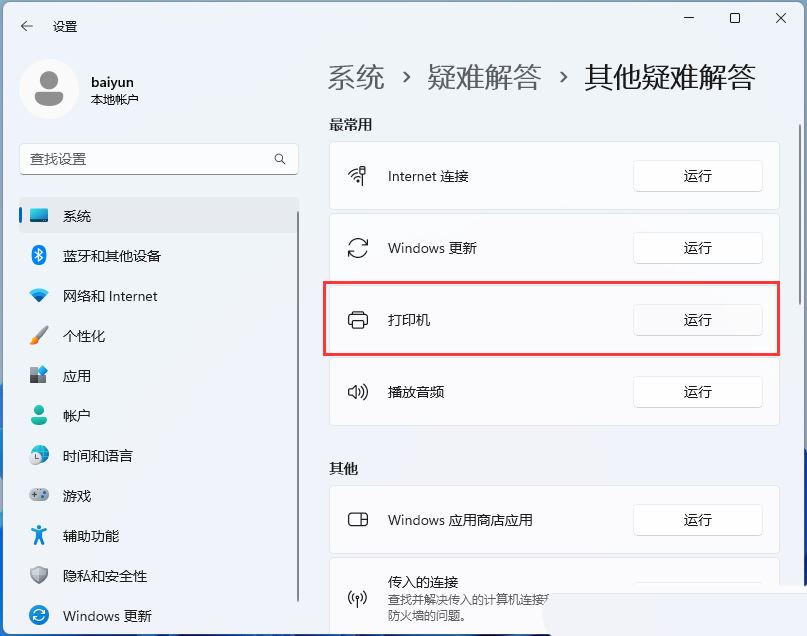Click the Personalization paintbrush icon
Viewport: 807px width, 636px height.
(39, 336)
